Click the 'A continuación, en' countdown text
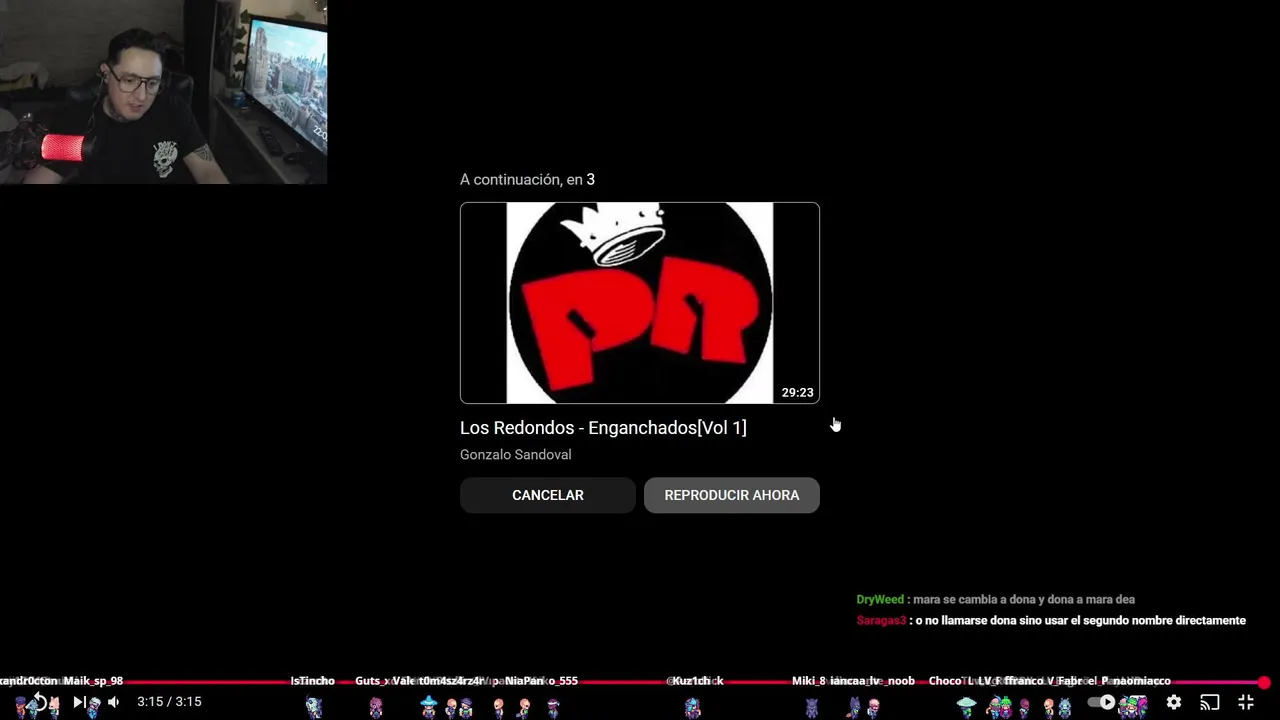 click(x=527, y=180)
